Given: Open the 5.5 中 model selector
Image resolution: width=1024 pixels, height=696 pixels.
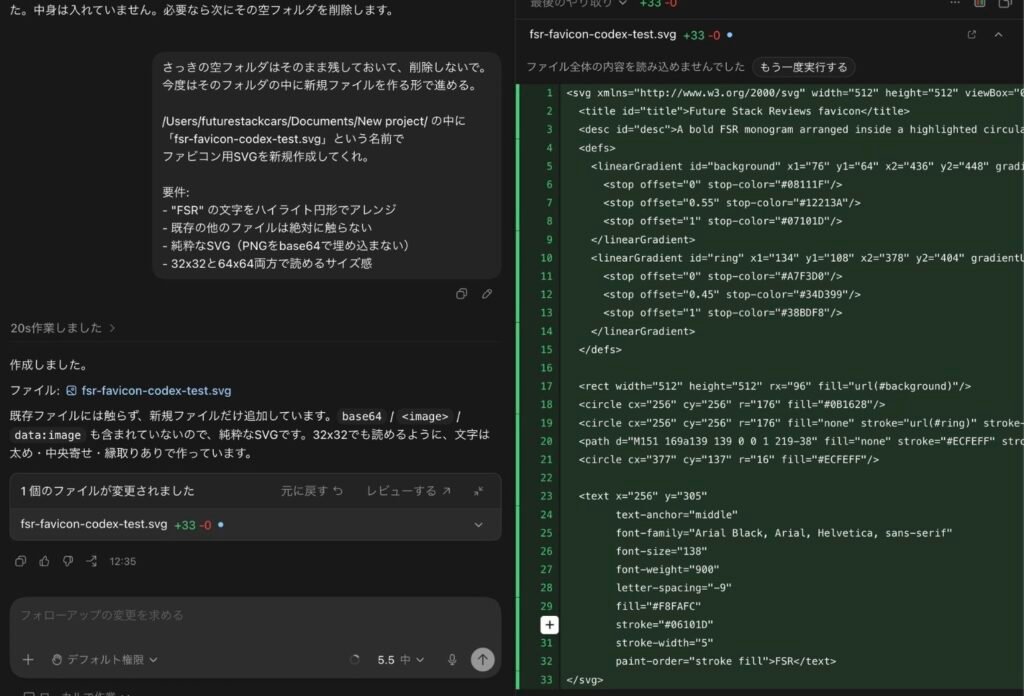Looking at the screenshot, I should click(400, 659).
